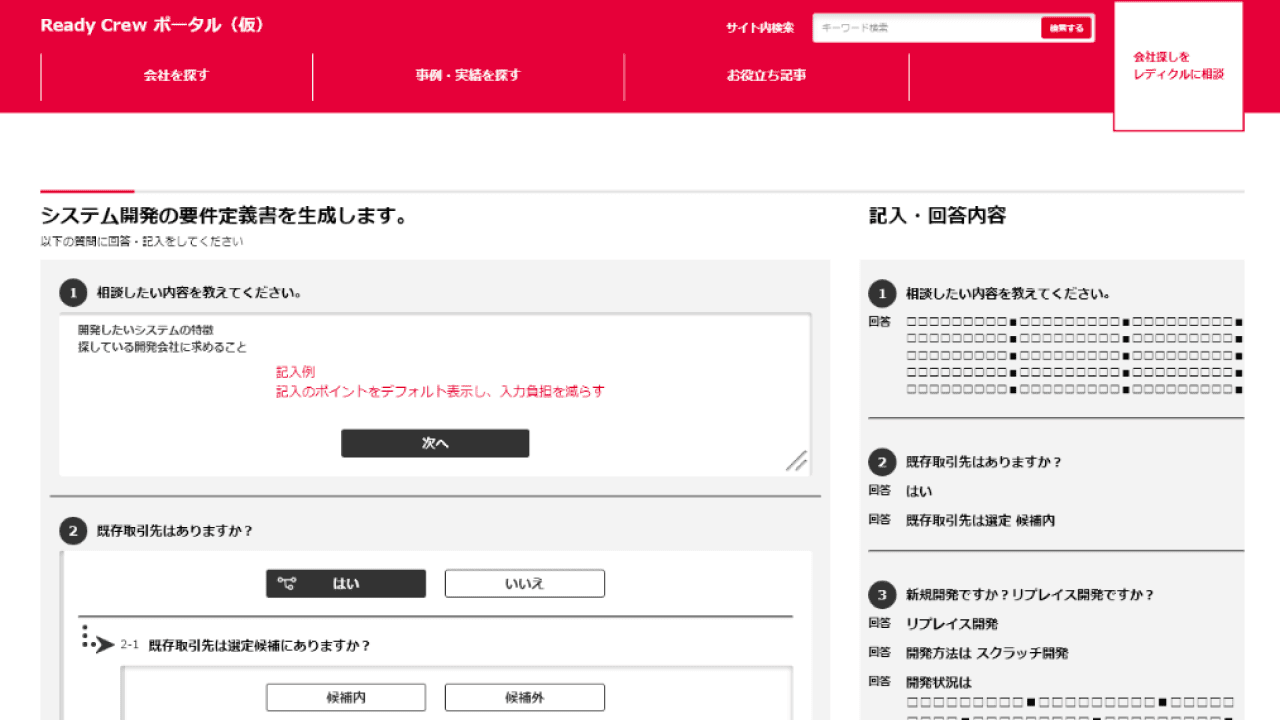This screenshot has width=1280, height=720.
Task: Click the number 2 badge in 記入・回答内容 panel
Action: [x=881, y=462]
